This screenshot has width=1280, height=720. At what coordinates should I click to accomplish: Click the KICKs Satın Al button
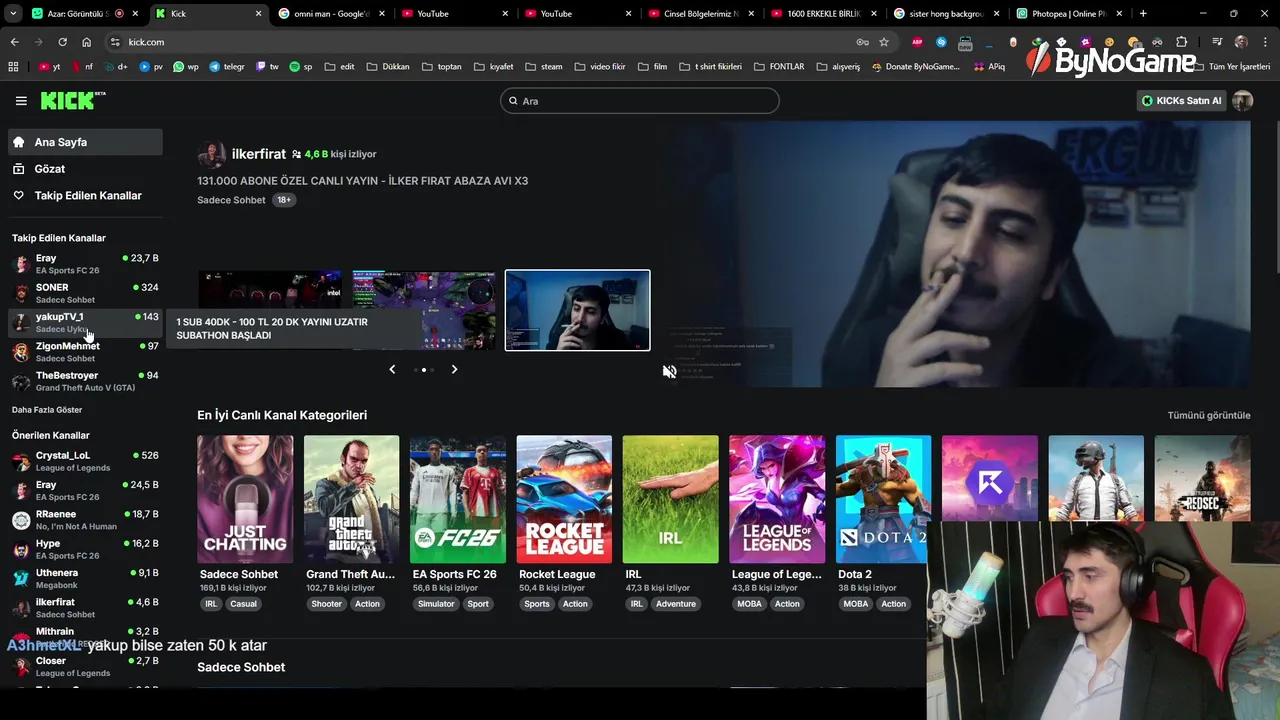[x=1182, y=101]
